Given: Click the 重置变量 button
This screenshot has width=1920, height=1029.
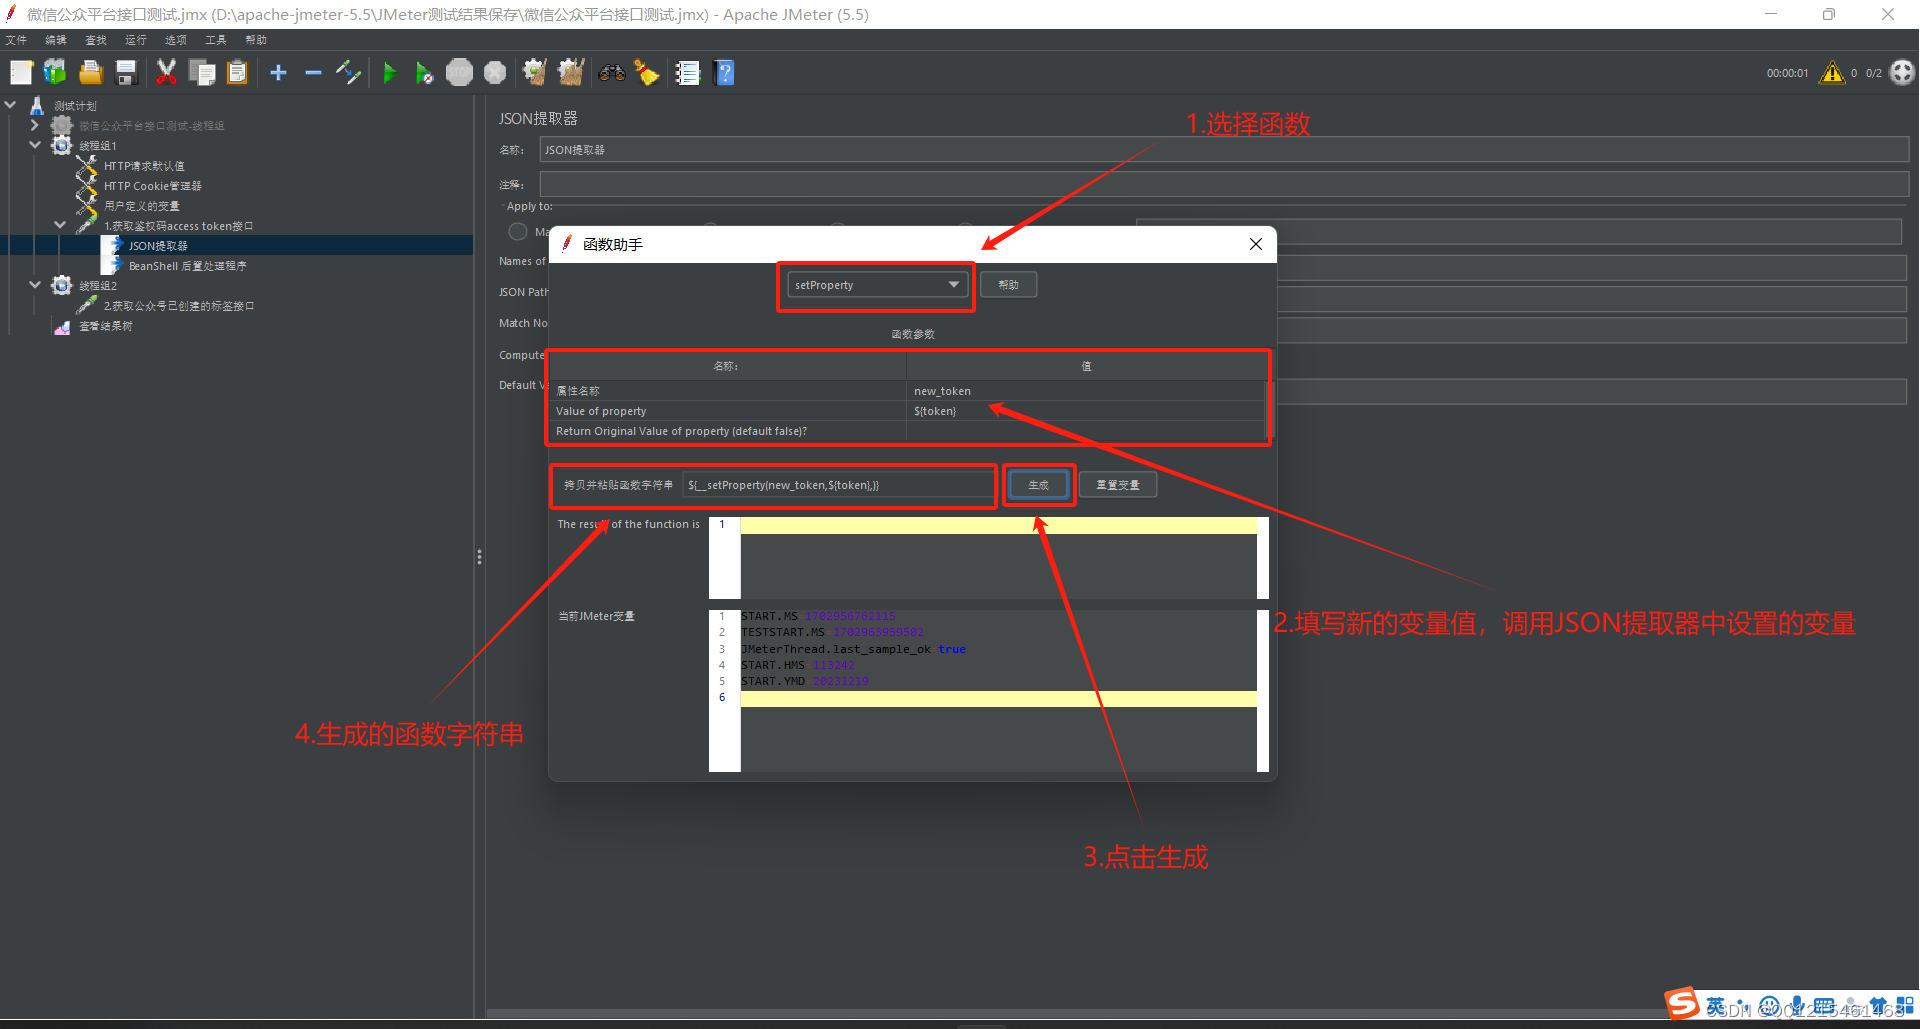Looking at the screenshot, I should coord(1118,485).
